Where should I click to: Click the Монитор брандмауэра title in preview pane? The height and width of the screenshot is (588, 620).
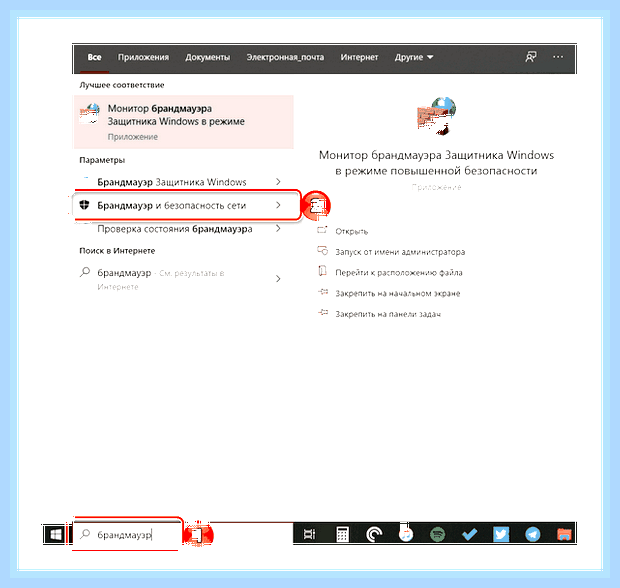click(436, 163)
